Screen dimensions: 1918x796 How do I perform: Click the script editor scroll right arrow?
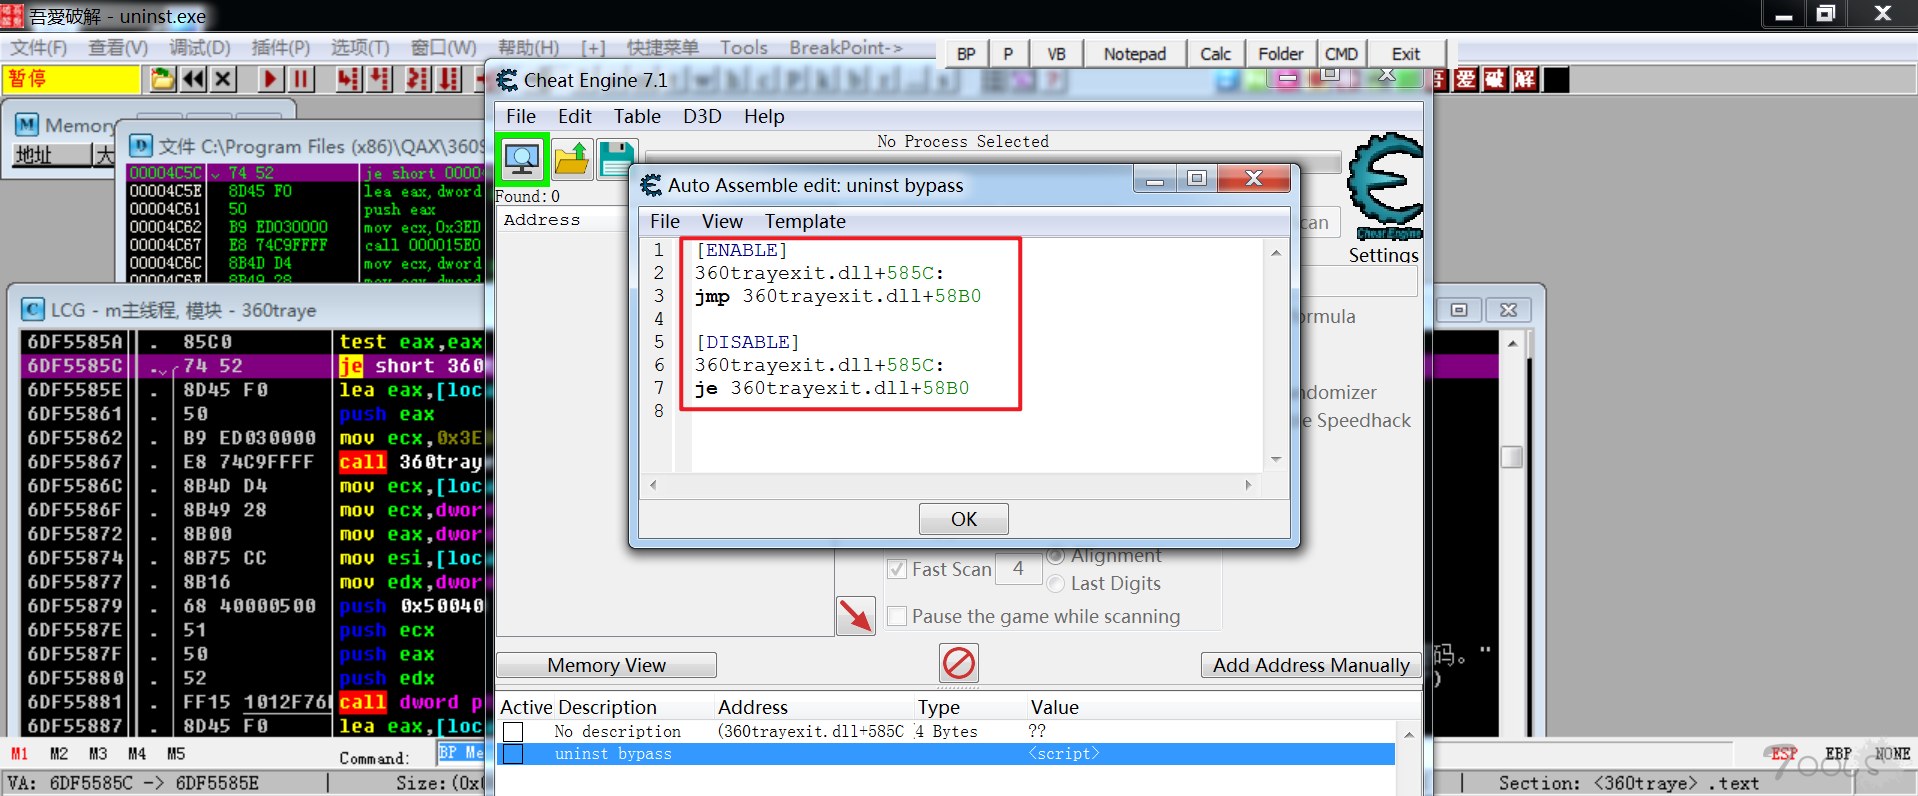[1248, 485]
